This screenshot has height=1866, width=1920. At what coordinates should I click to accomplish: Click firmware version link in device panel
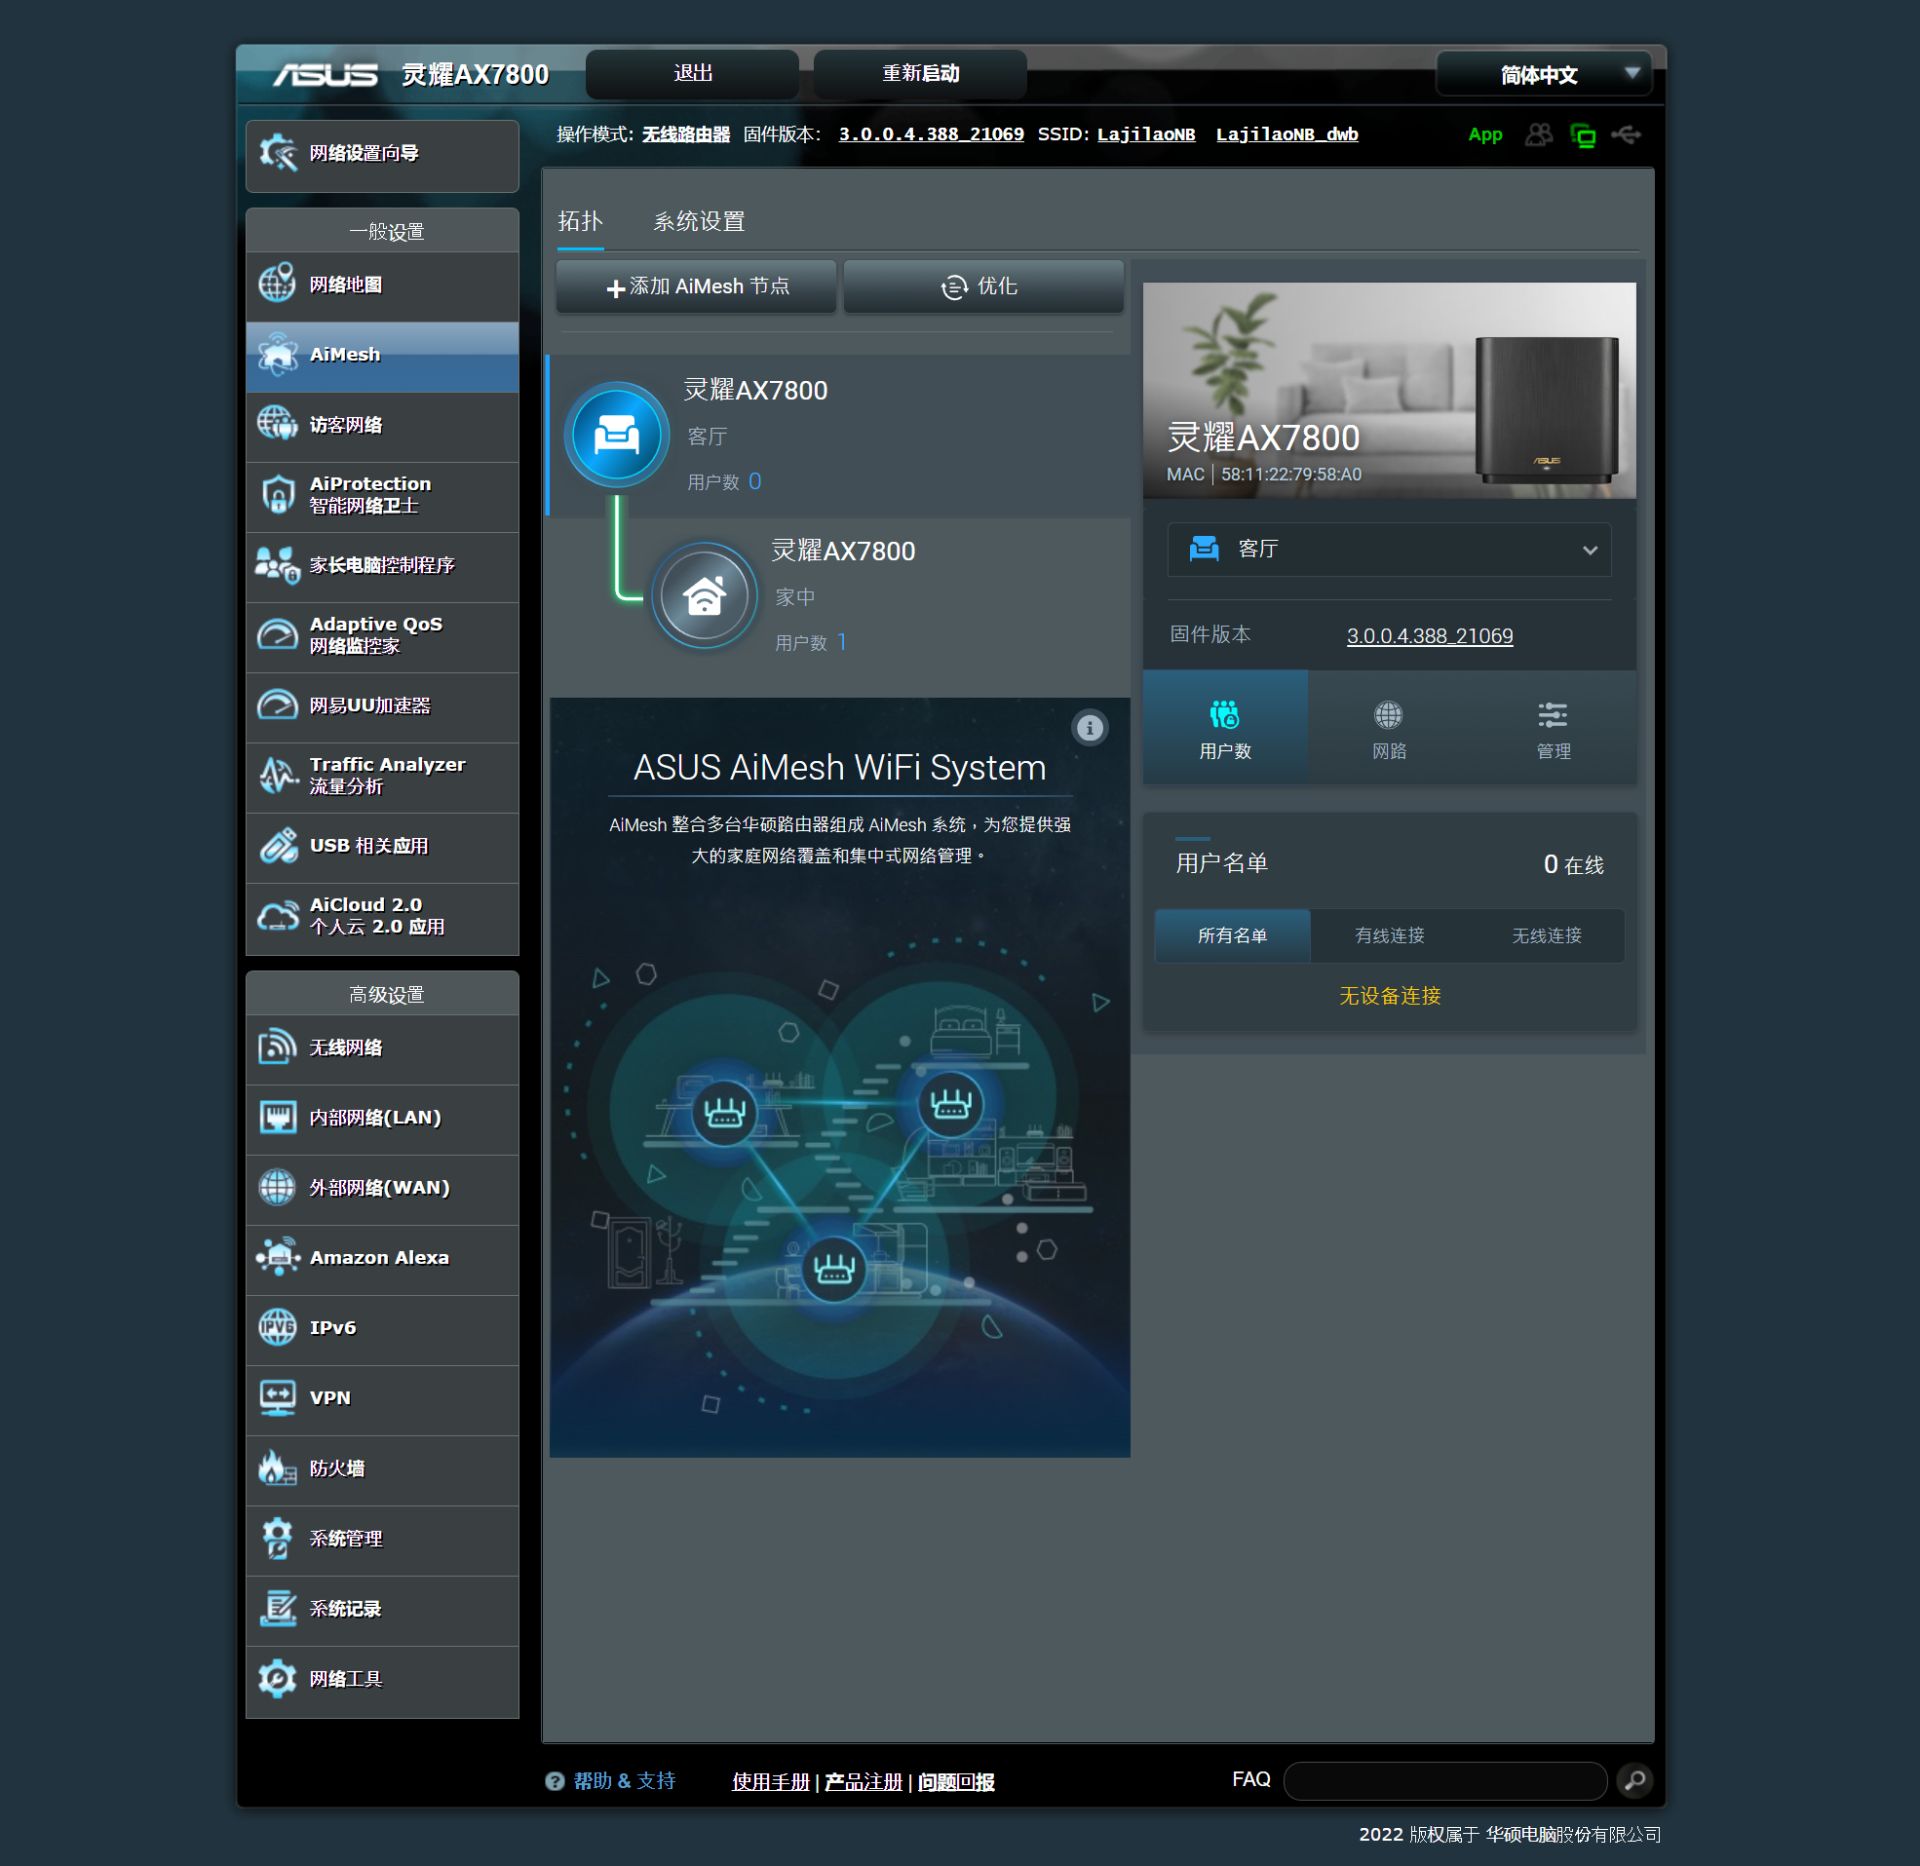[1429, 636]
